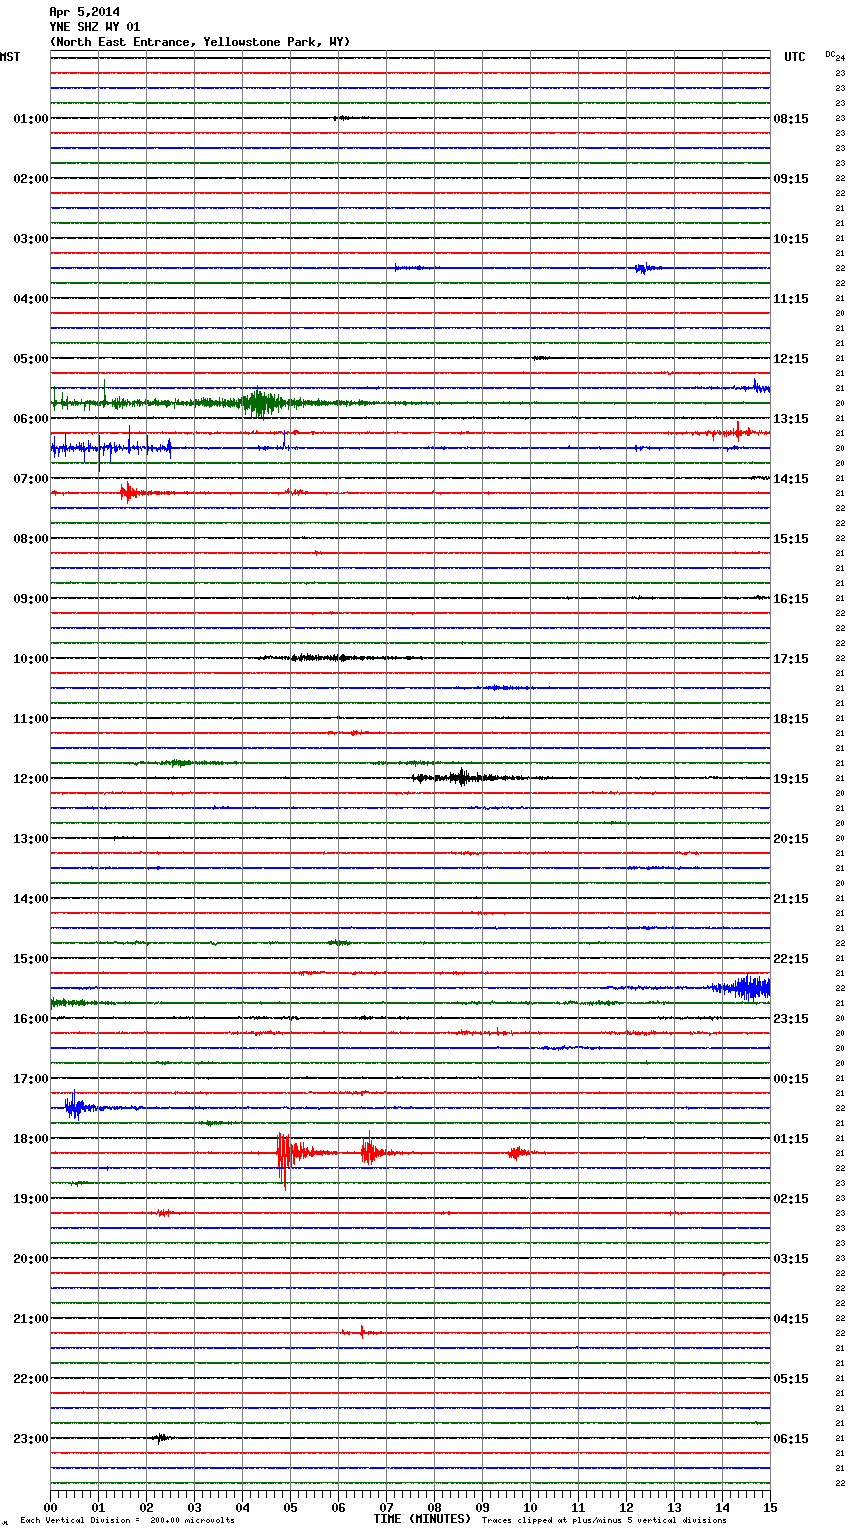Click the 21:00 MST time label

tap(31, 1319)
